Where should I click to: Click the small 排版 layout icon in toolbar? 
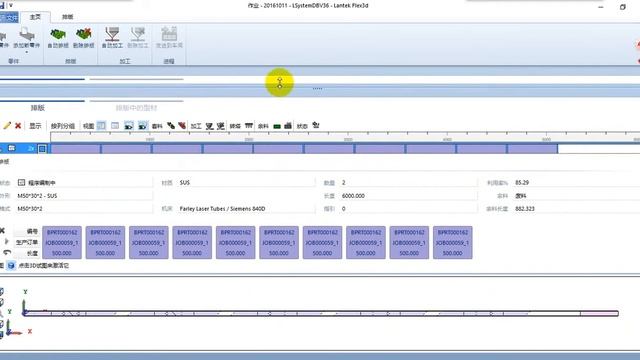(249, 126)
